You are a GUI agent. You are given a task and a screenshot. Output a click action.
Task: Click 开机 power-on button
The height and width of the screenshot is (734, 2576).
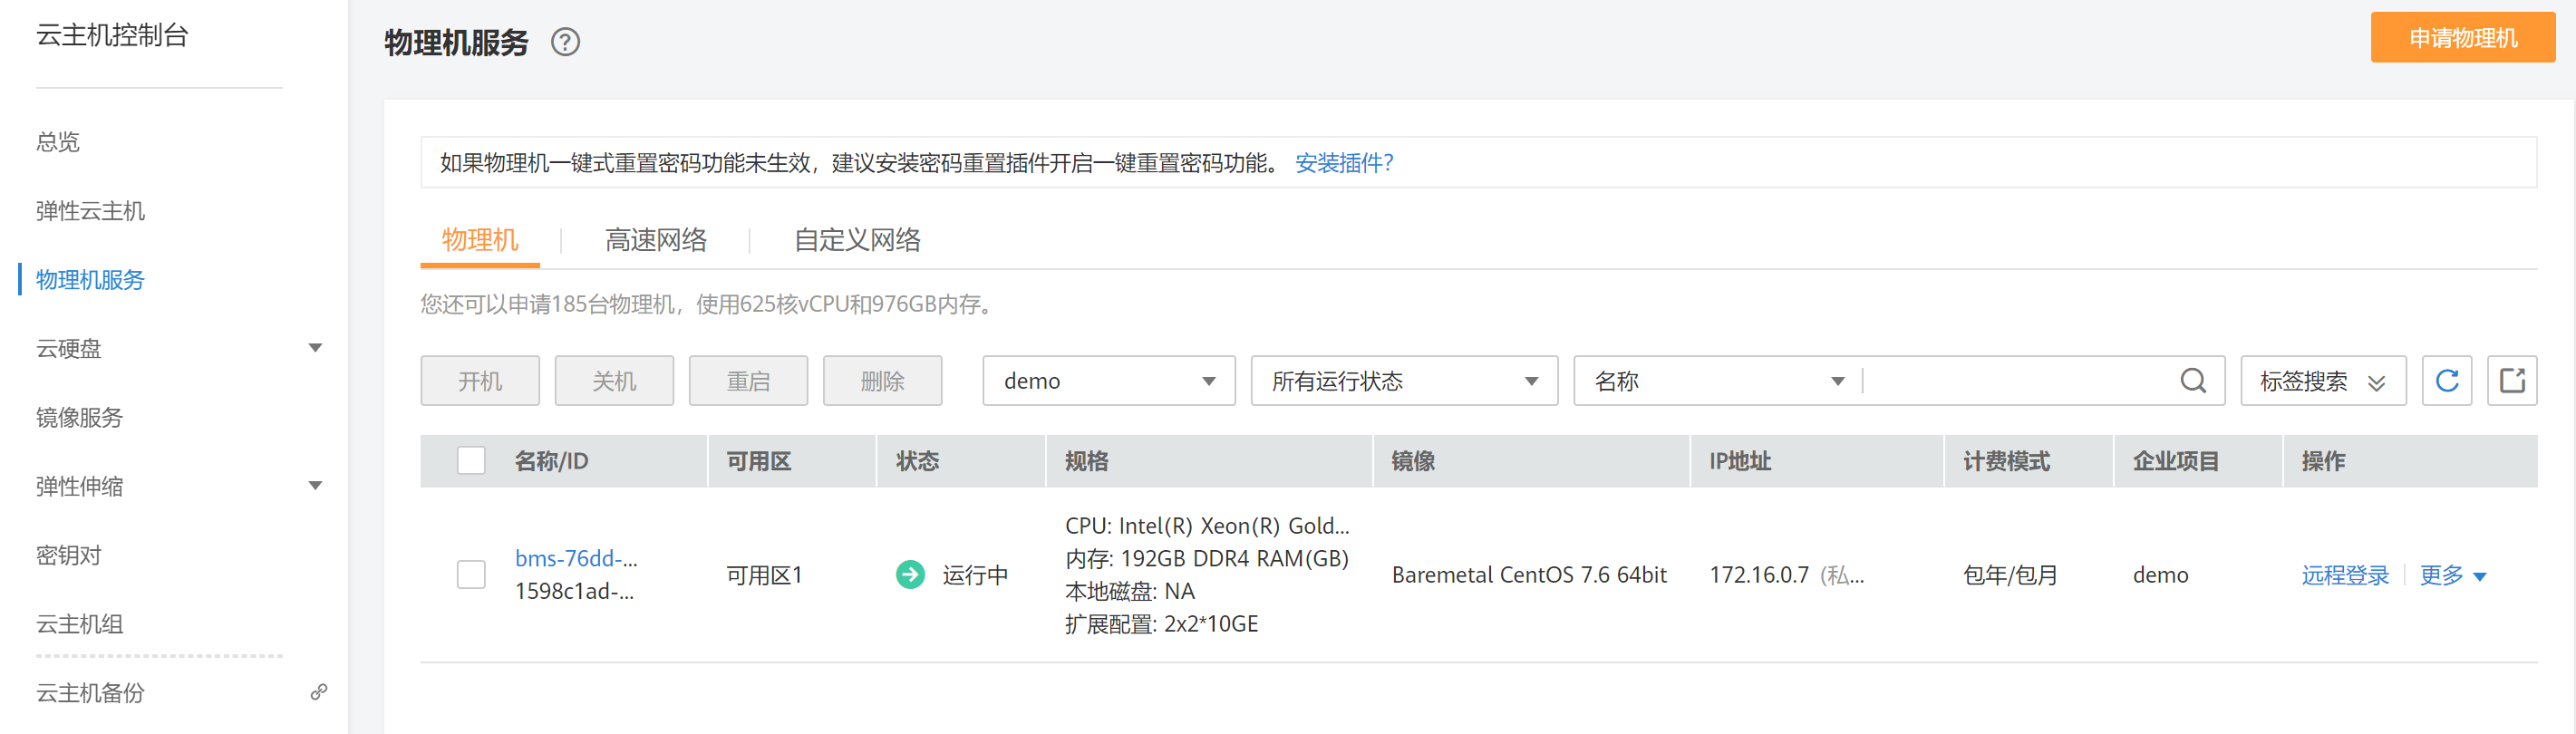(480, 381)
